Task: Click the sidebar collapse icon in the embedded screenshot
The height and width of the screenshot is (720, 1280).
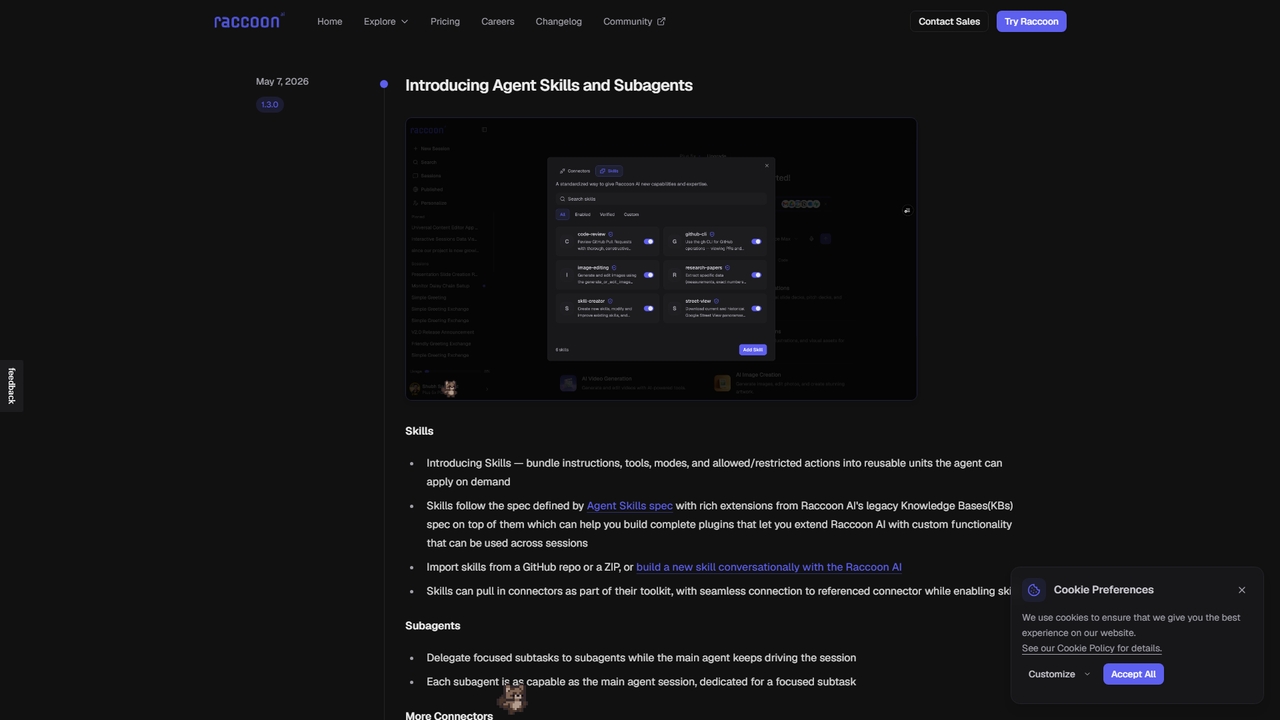Action: click(x=484, y=129)
